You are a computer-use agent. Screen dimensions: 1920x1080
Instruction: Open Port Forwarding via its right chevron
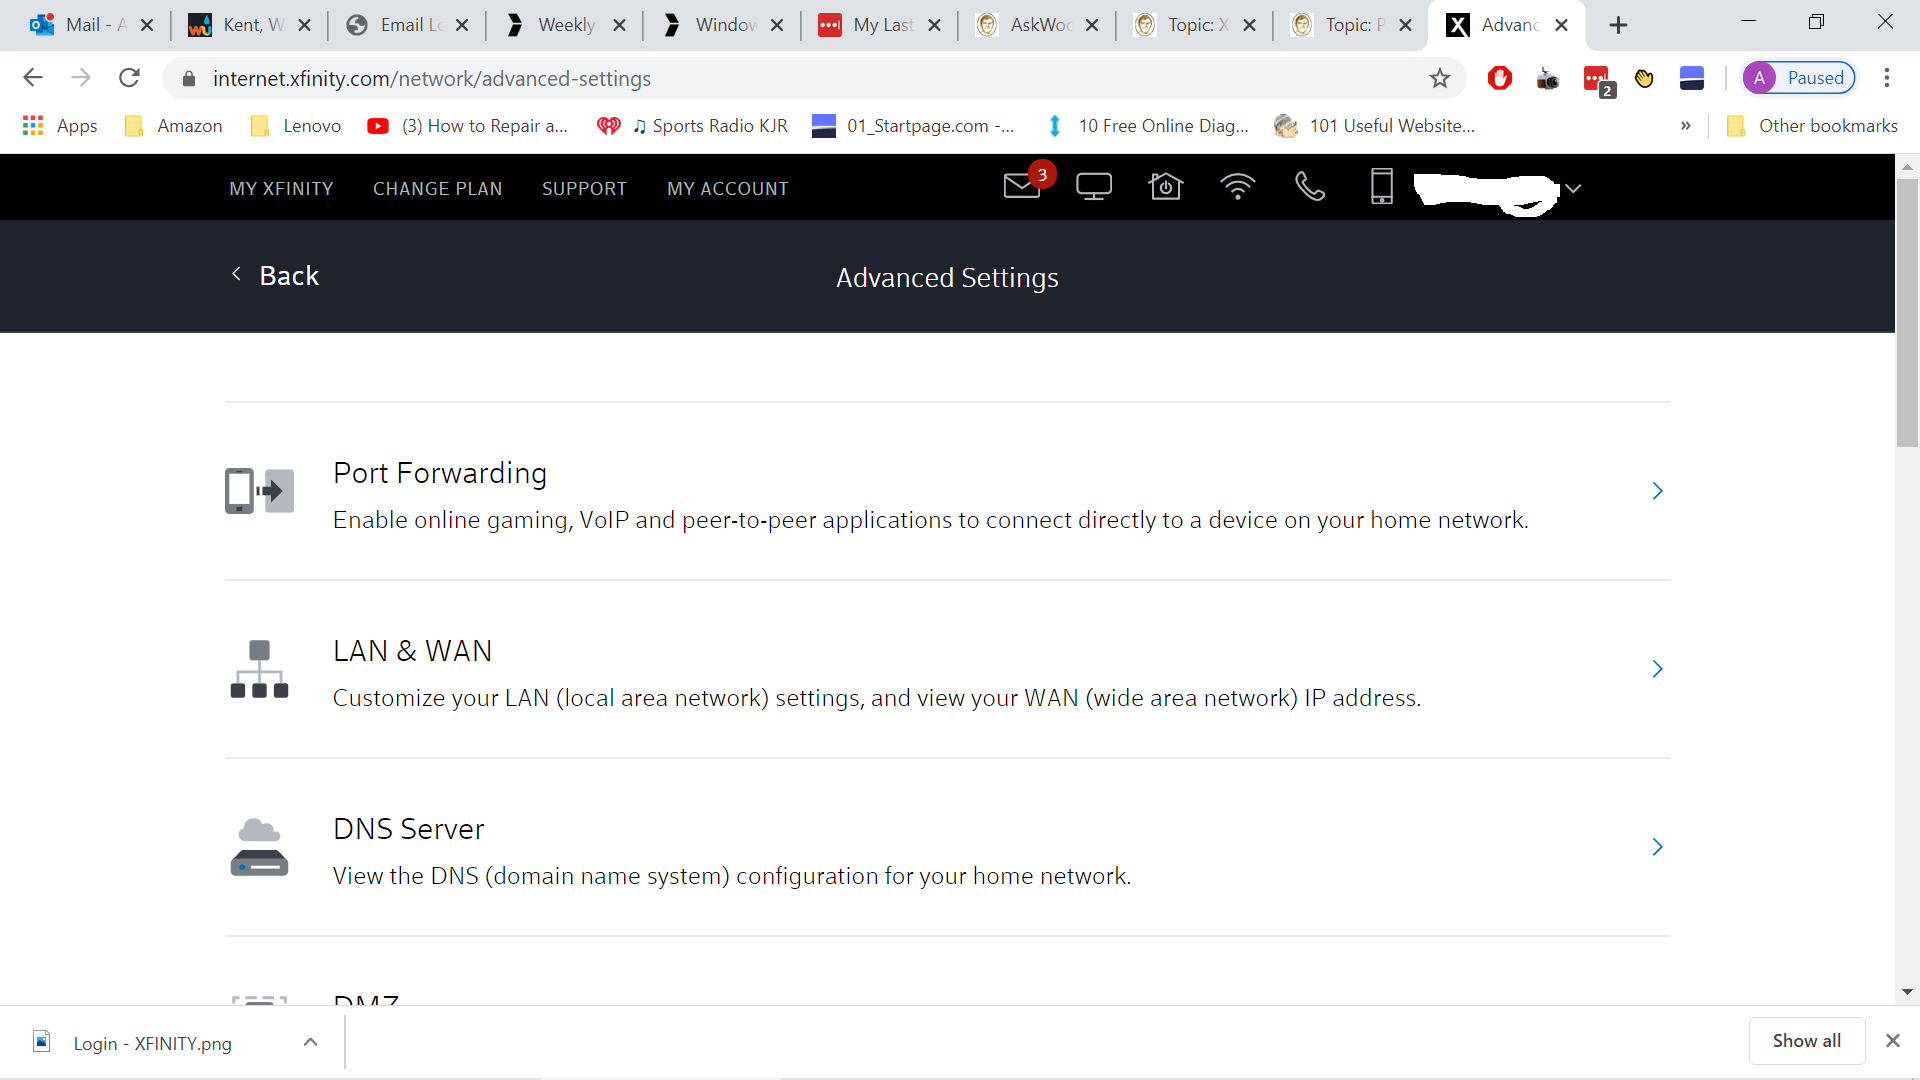pos(1657,491)
